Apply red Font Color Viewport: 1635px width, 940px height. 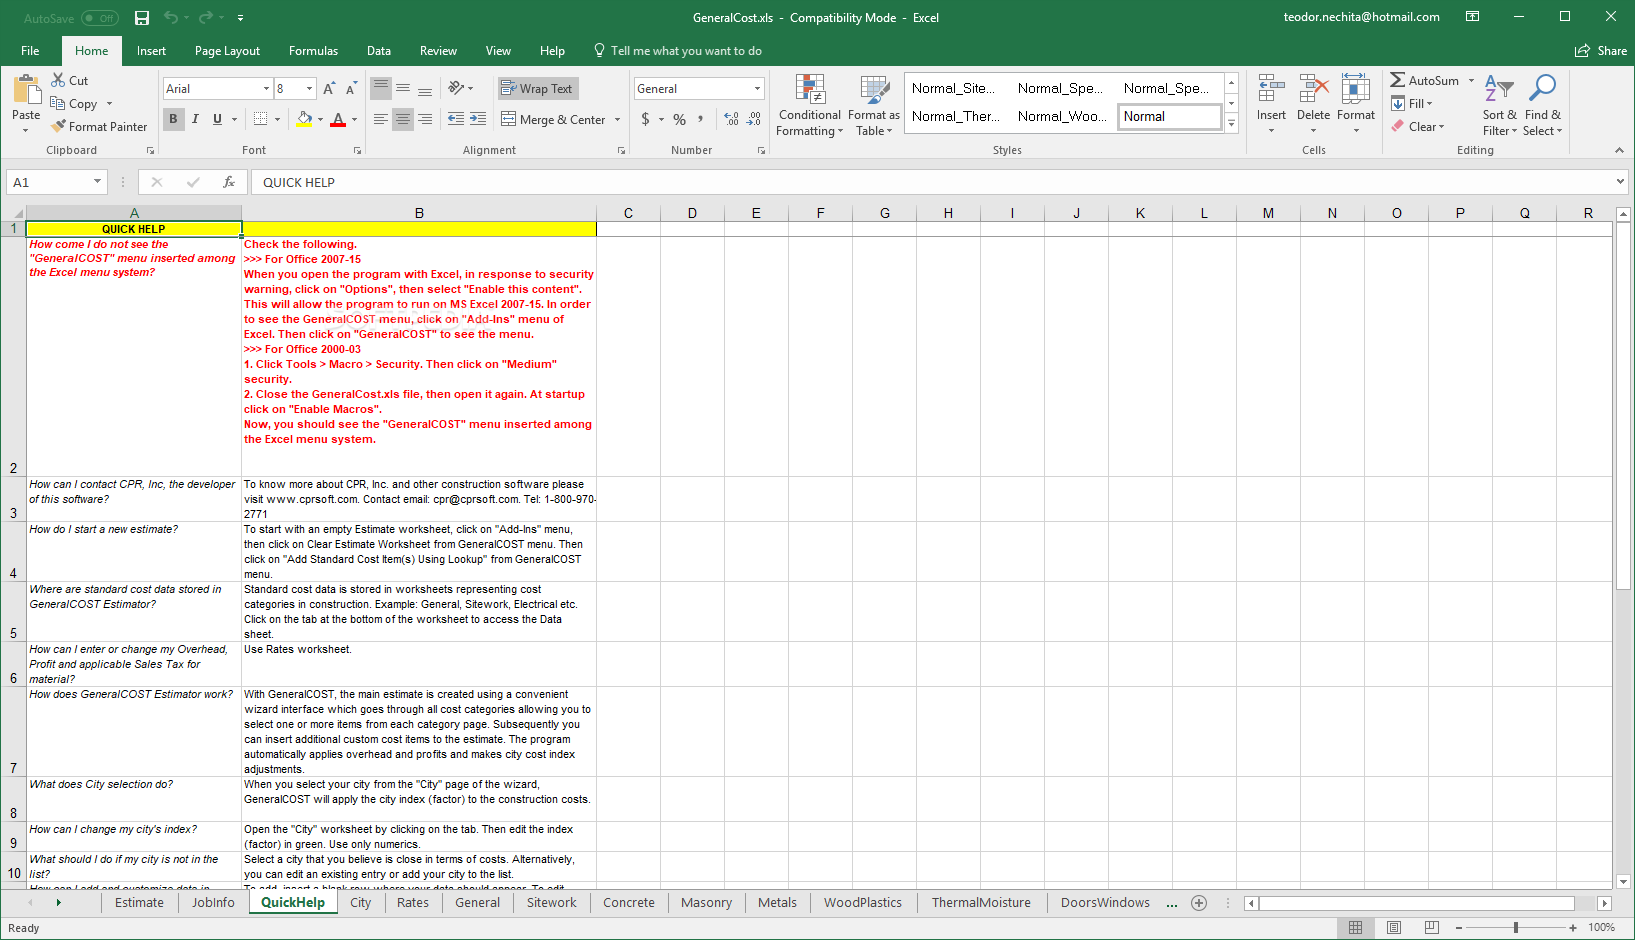coord(338,119)
